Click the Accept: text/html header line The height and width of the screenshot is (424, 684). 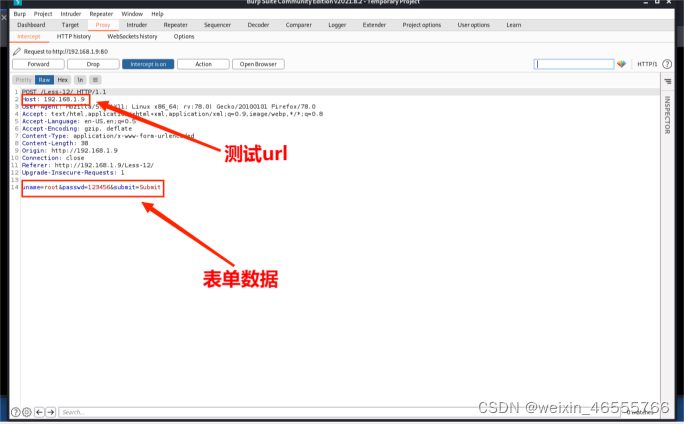tap(173, 114)
